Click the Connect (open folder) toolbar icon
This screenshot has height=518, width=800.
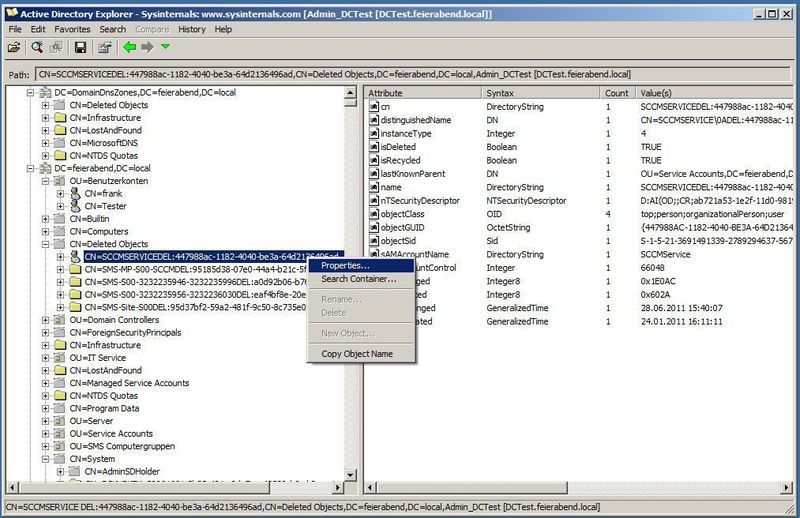pyautogui.click(x=14, y=47)
